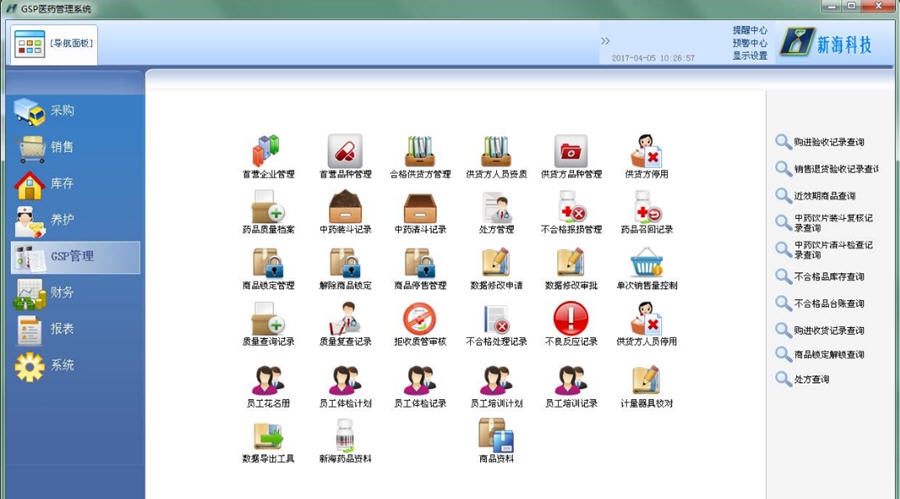Select 采购 in left sidebar
Screen dimensions: 900x499
click(62, 110)
